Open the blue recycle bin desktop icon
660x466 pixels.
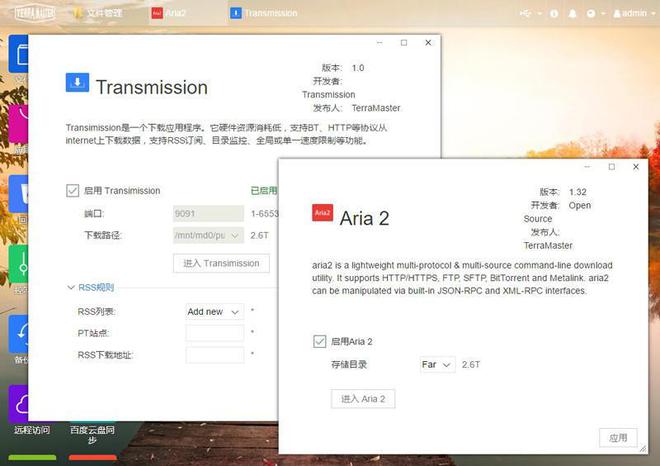coord(19,193)
